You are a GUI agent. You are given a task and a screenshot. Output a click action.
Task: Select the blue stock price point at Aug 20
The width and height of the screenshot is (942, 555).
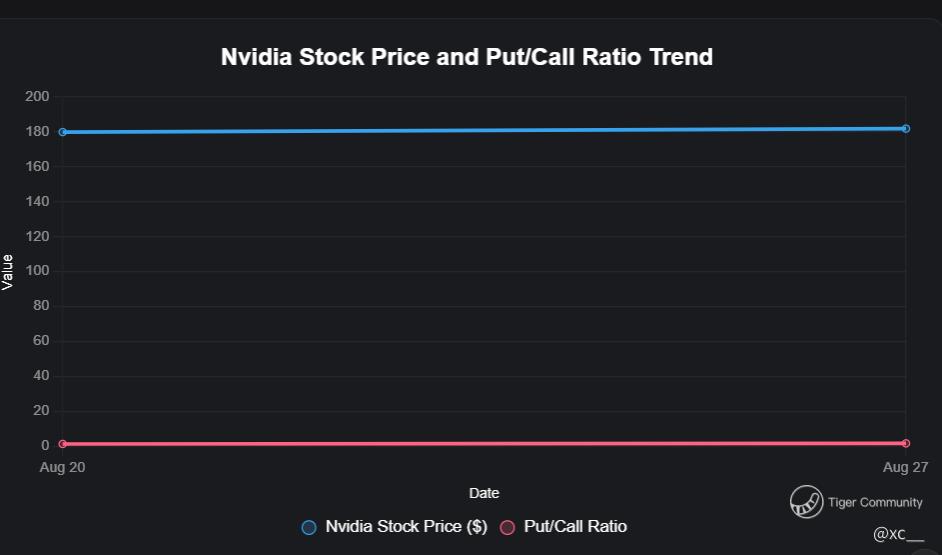(63, 132)
